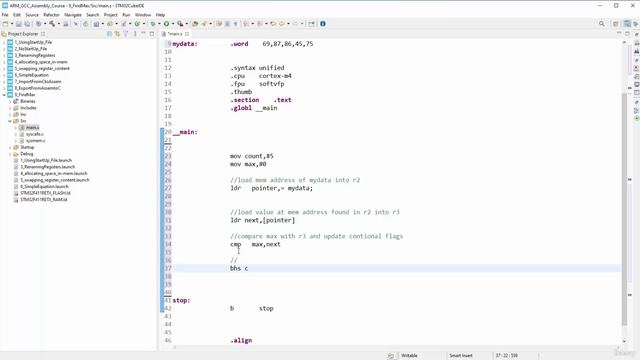
Task: Open the Build hammer dropdown arrow
Action: (58, 24)
